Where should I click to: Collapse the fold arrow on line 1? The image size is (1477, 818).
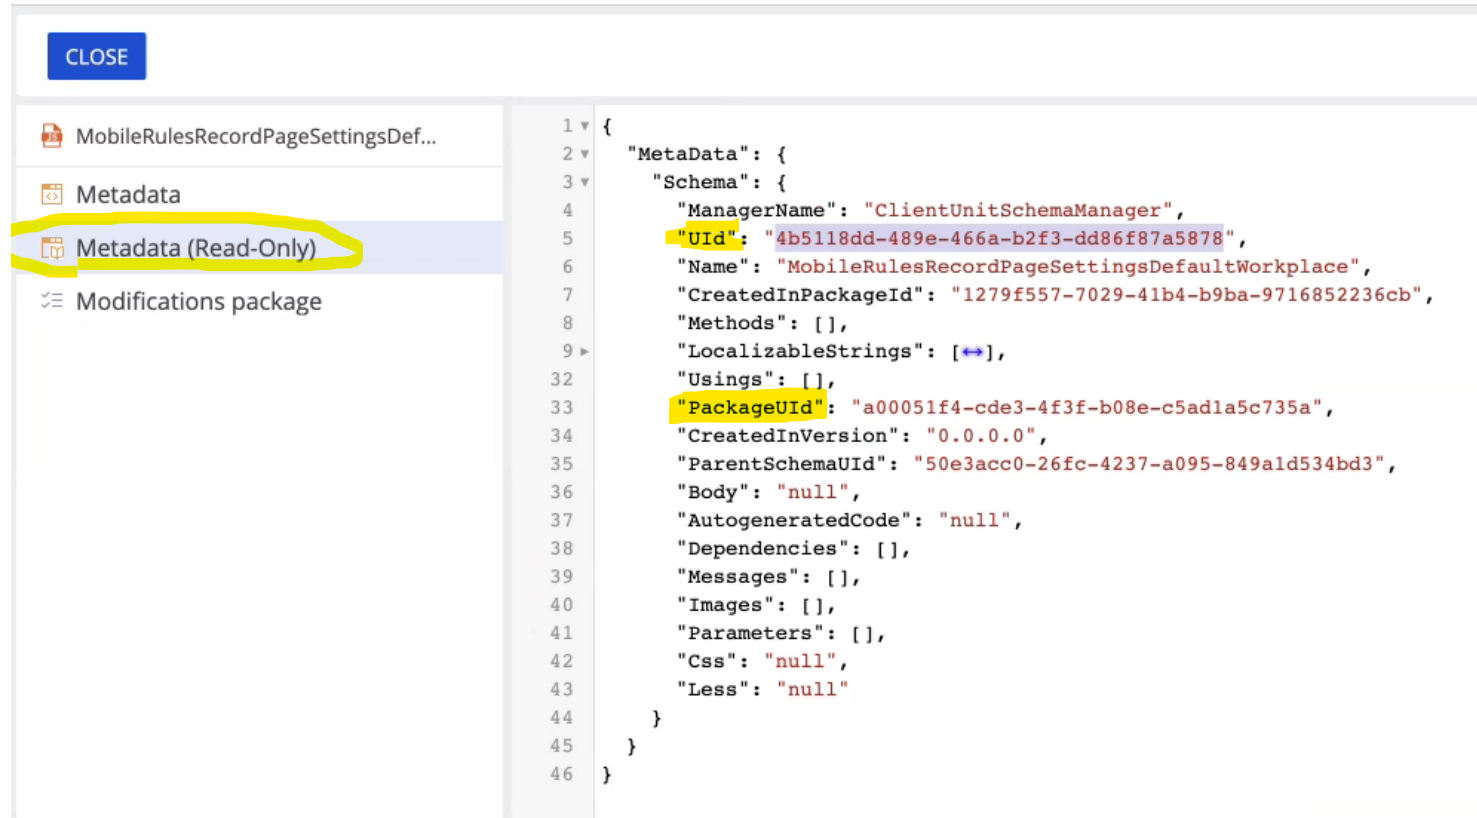tap(585, 126)
